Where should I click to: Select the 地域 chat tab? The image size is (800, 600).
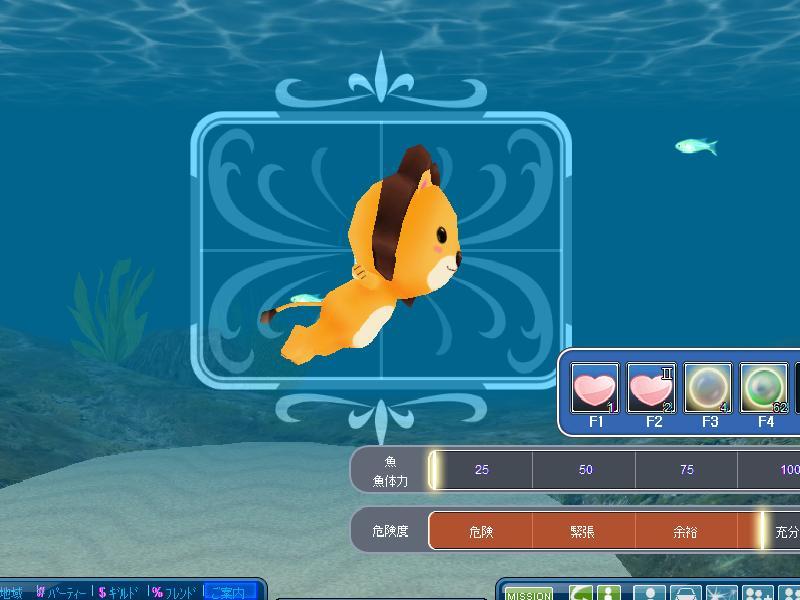click(11, 592)
